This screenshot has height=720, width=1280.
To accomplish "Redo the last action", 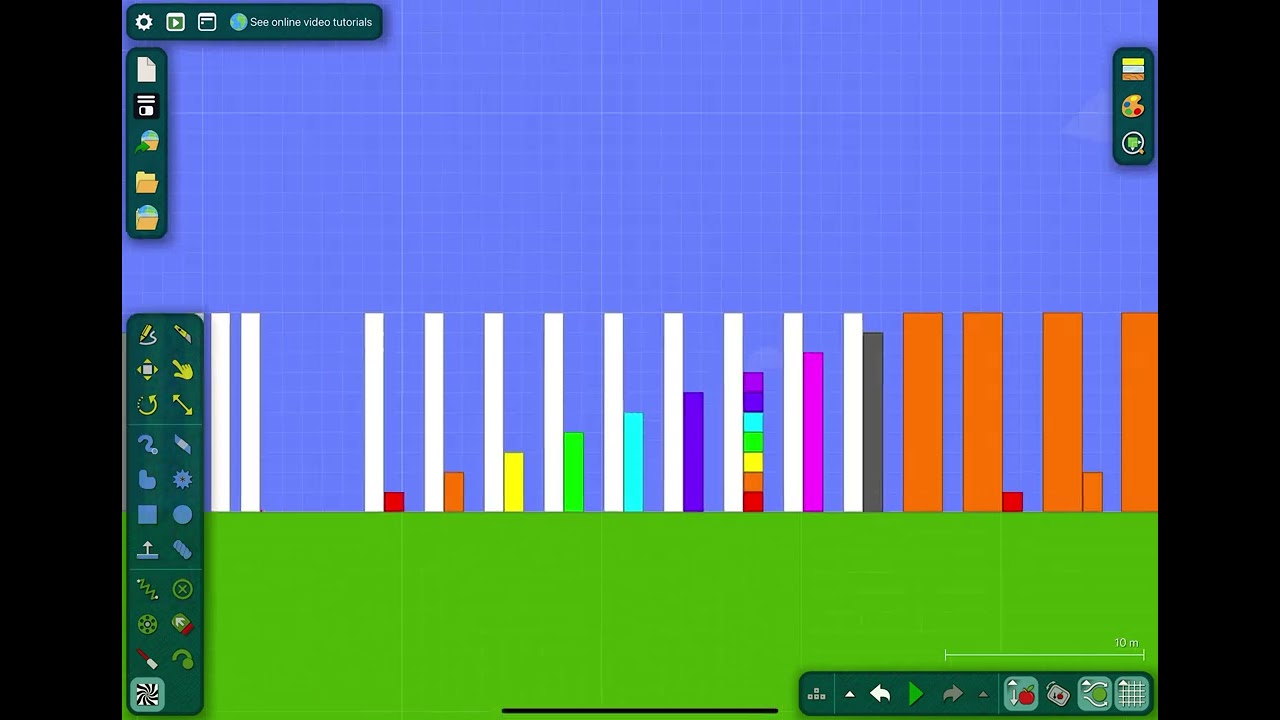I will click(952, 694).
